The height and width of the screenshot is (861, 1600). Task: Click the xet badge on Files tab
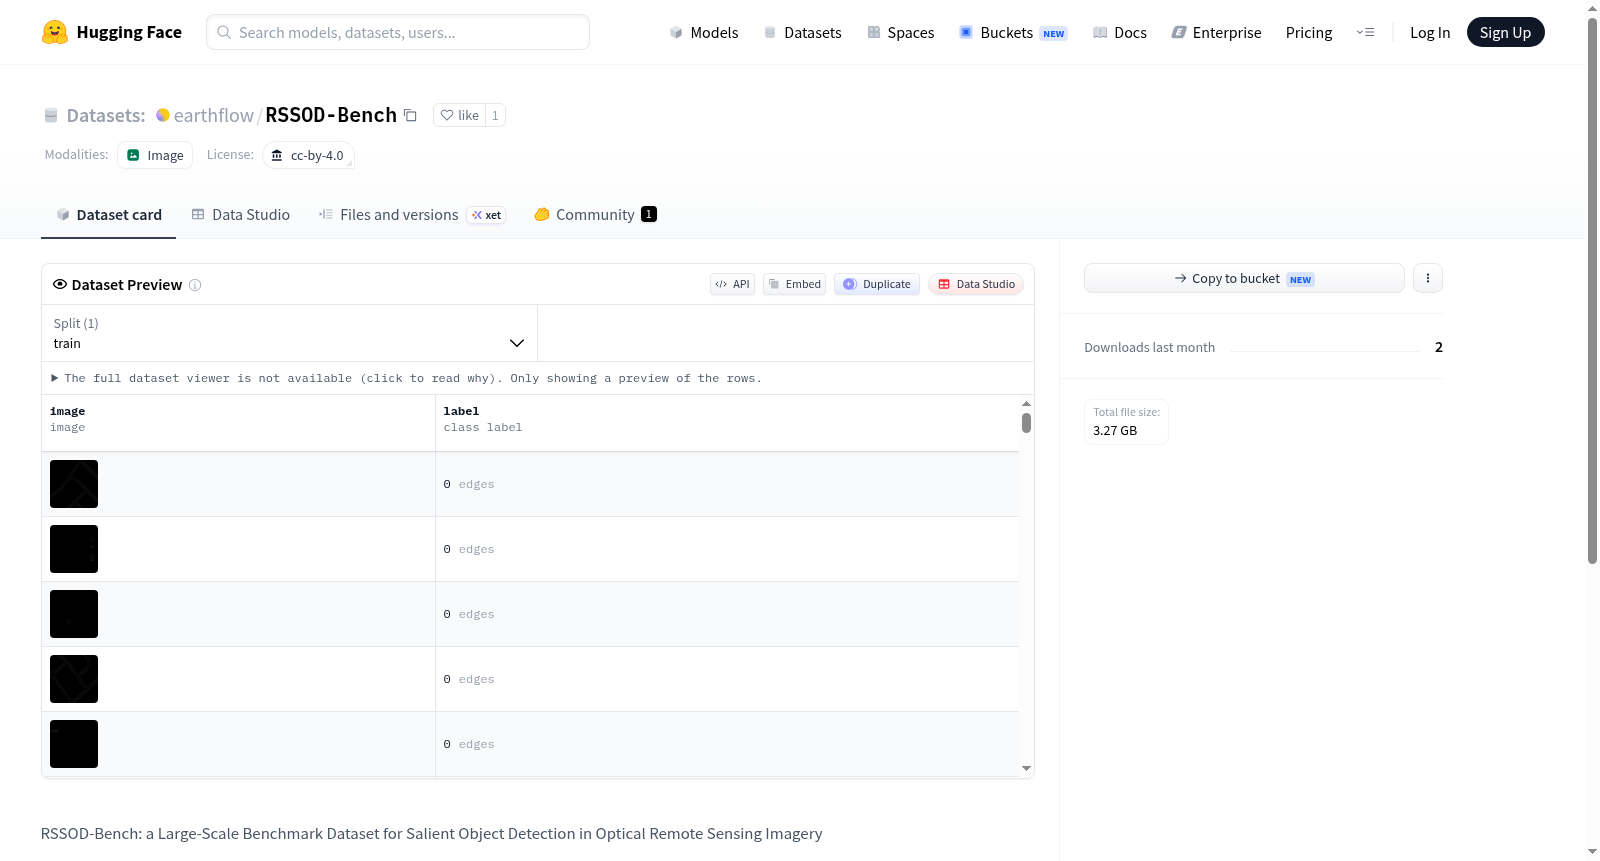(486, 215)
